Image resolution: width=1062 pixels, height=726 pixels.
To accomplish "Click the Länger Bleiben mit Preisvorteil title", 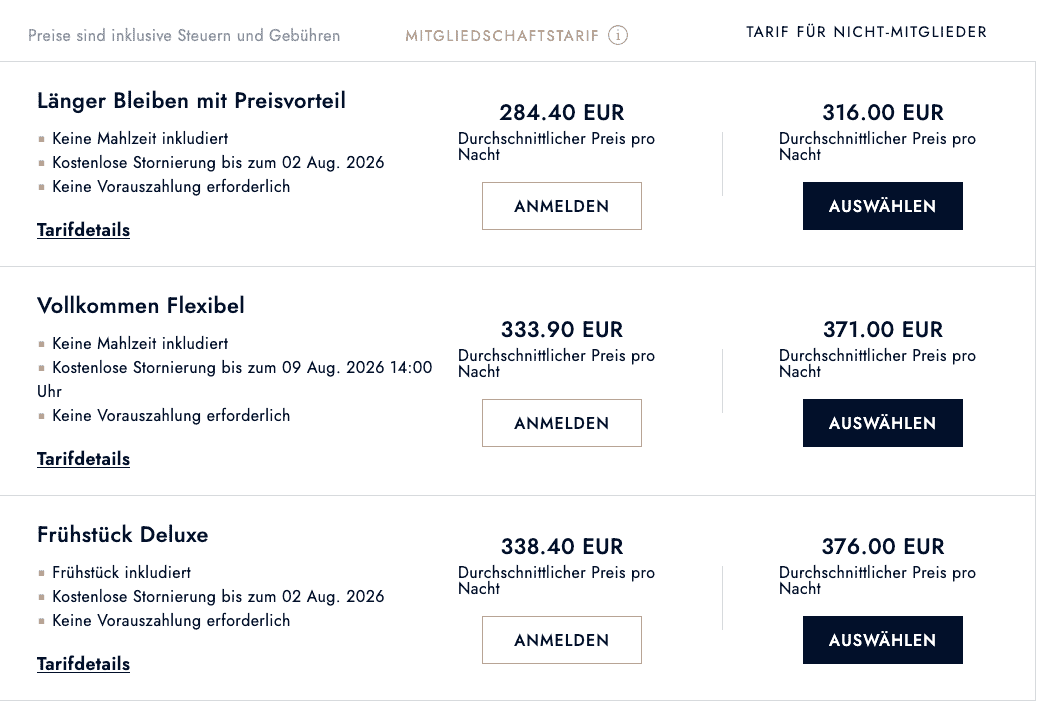I will (191, 101).
